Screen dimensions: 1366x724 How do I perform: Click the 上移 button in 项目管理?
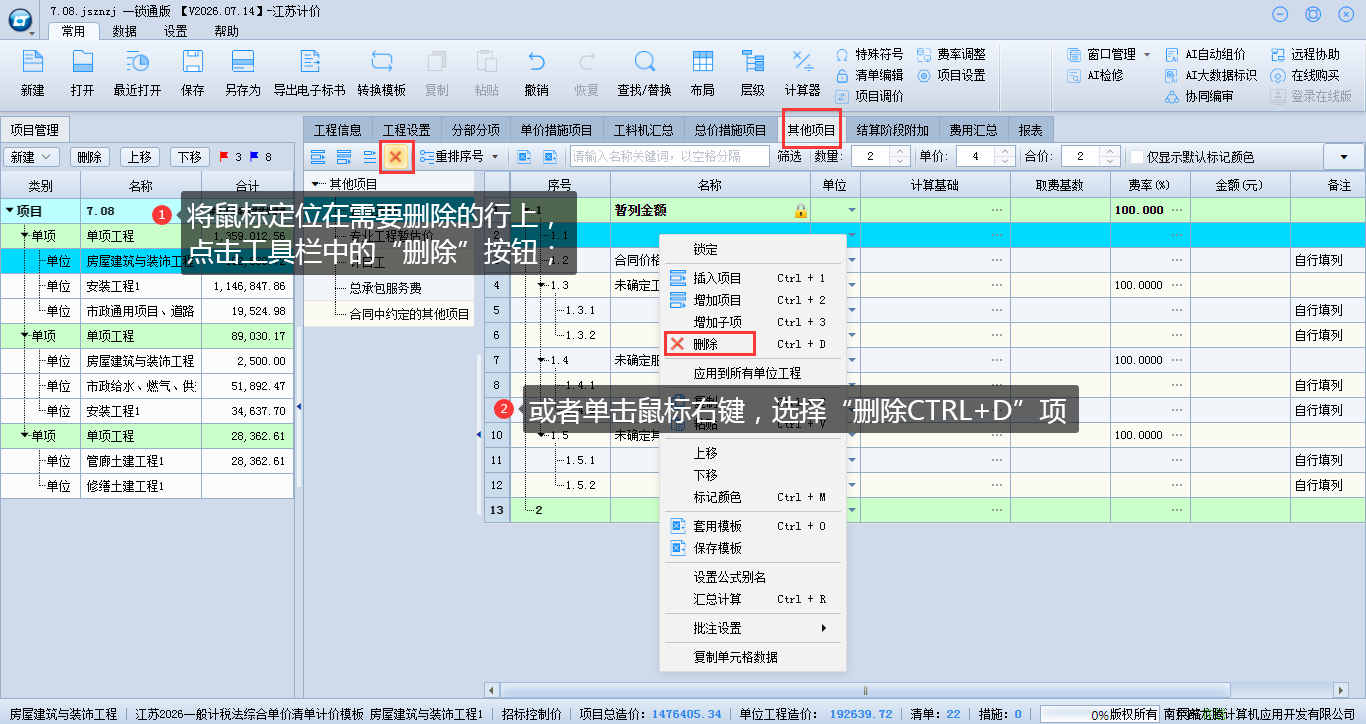pyautogui.click(x=140, y=157)
